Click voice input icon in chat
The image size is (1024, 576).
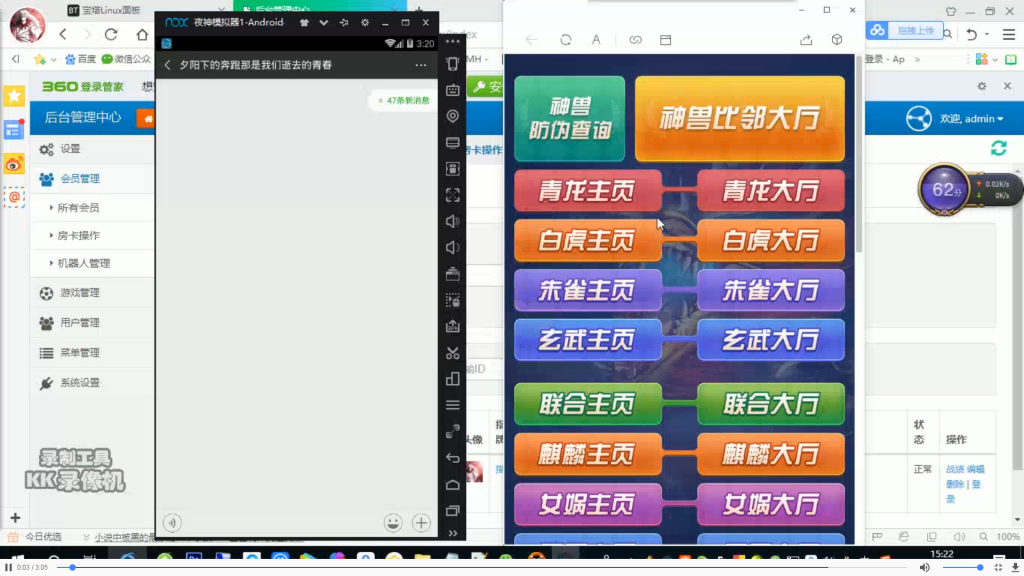click(172, 522)
